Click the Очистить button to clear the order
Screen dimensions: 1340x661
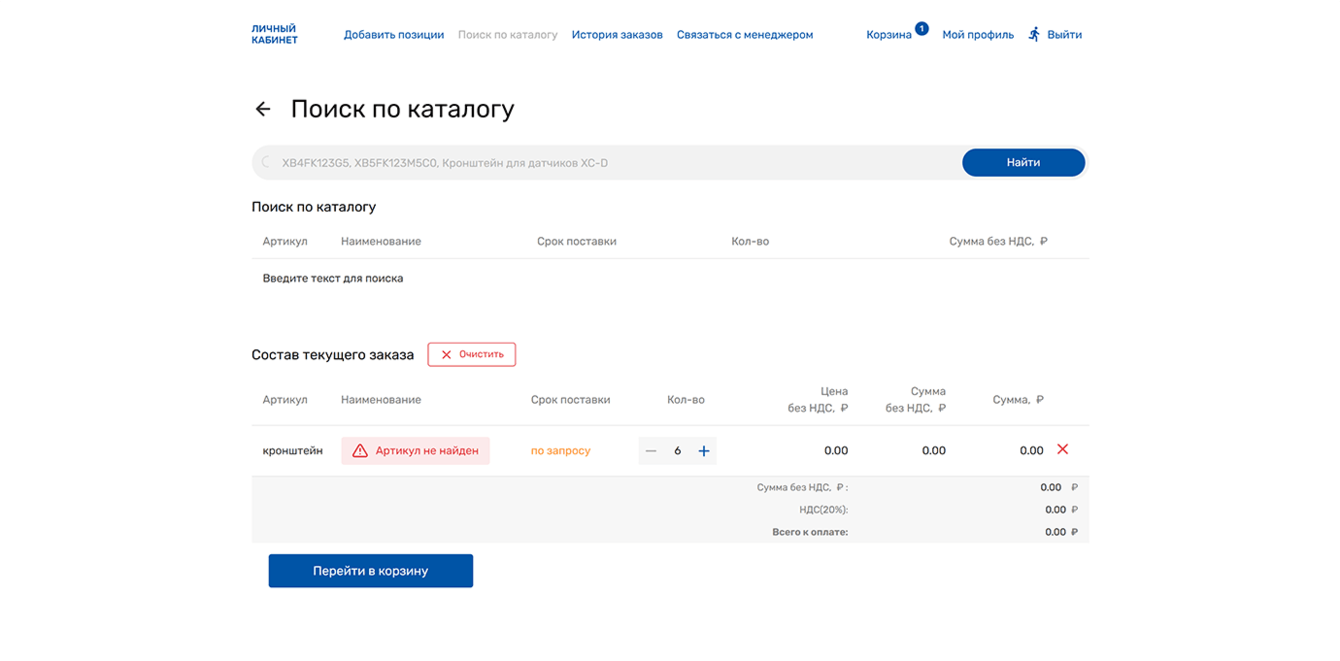pos(472,354)
